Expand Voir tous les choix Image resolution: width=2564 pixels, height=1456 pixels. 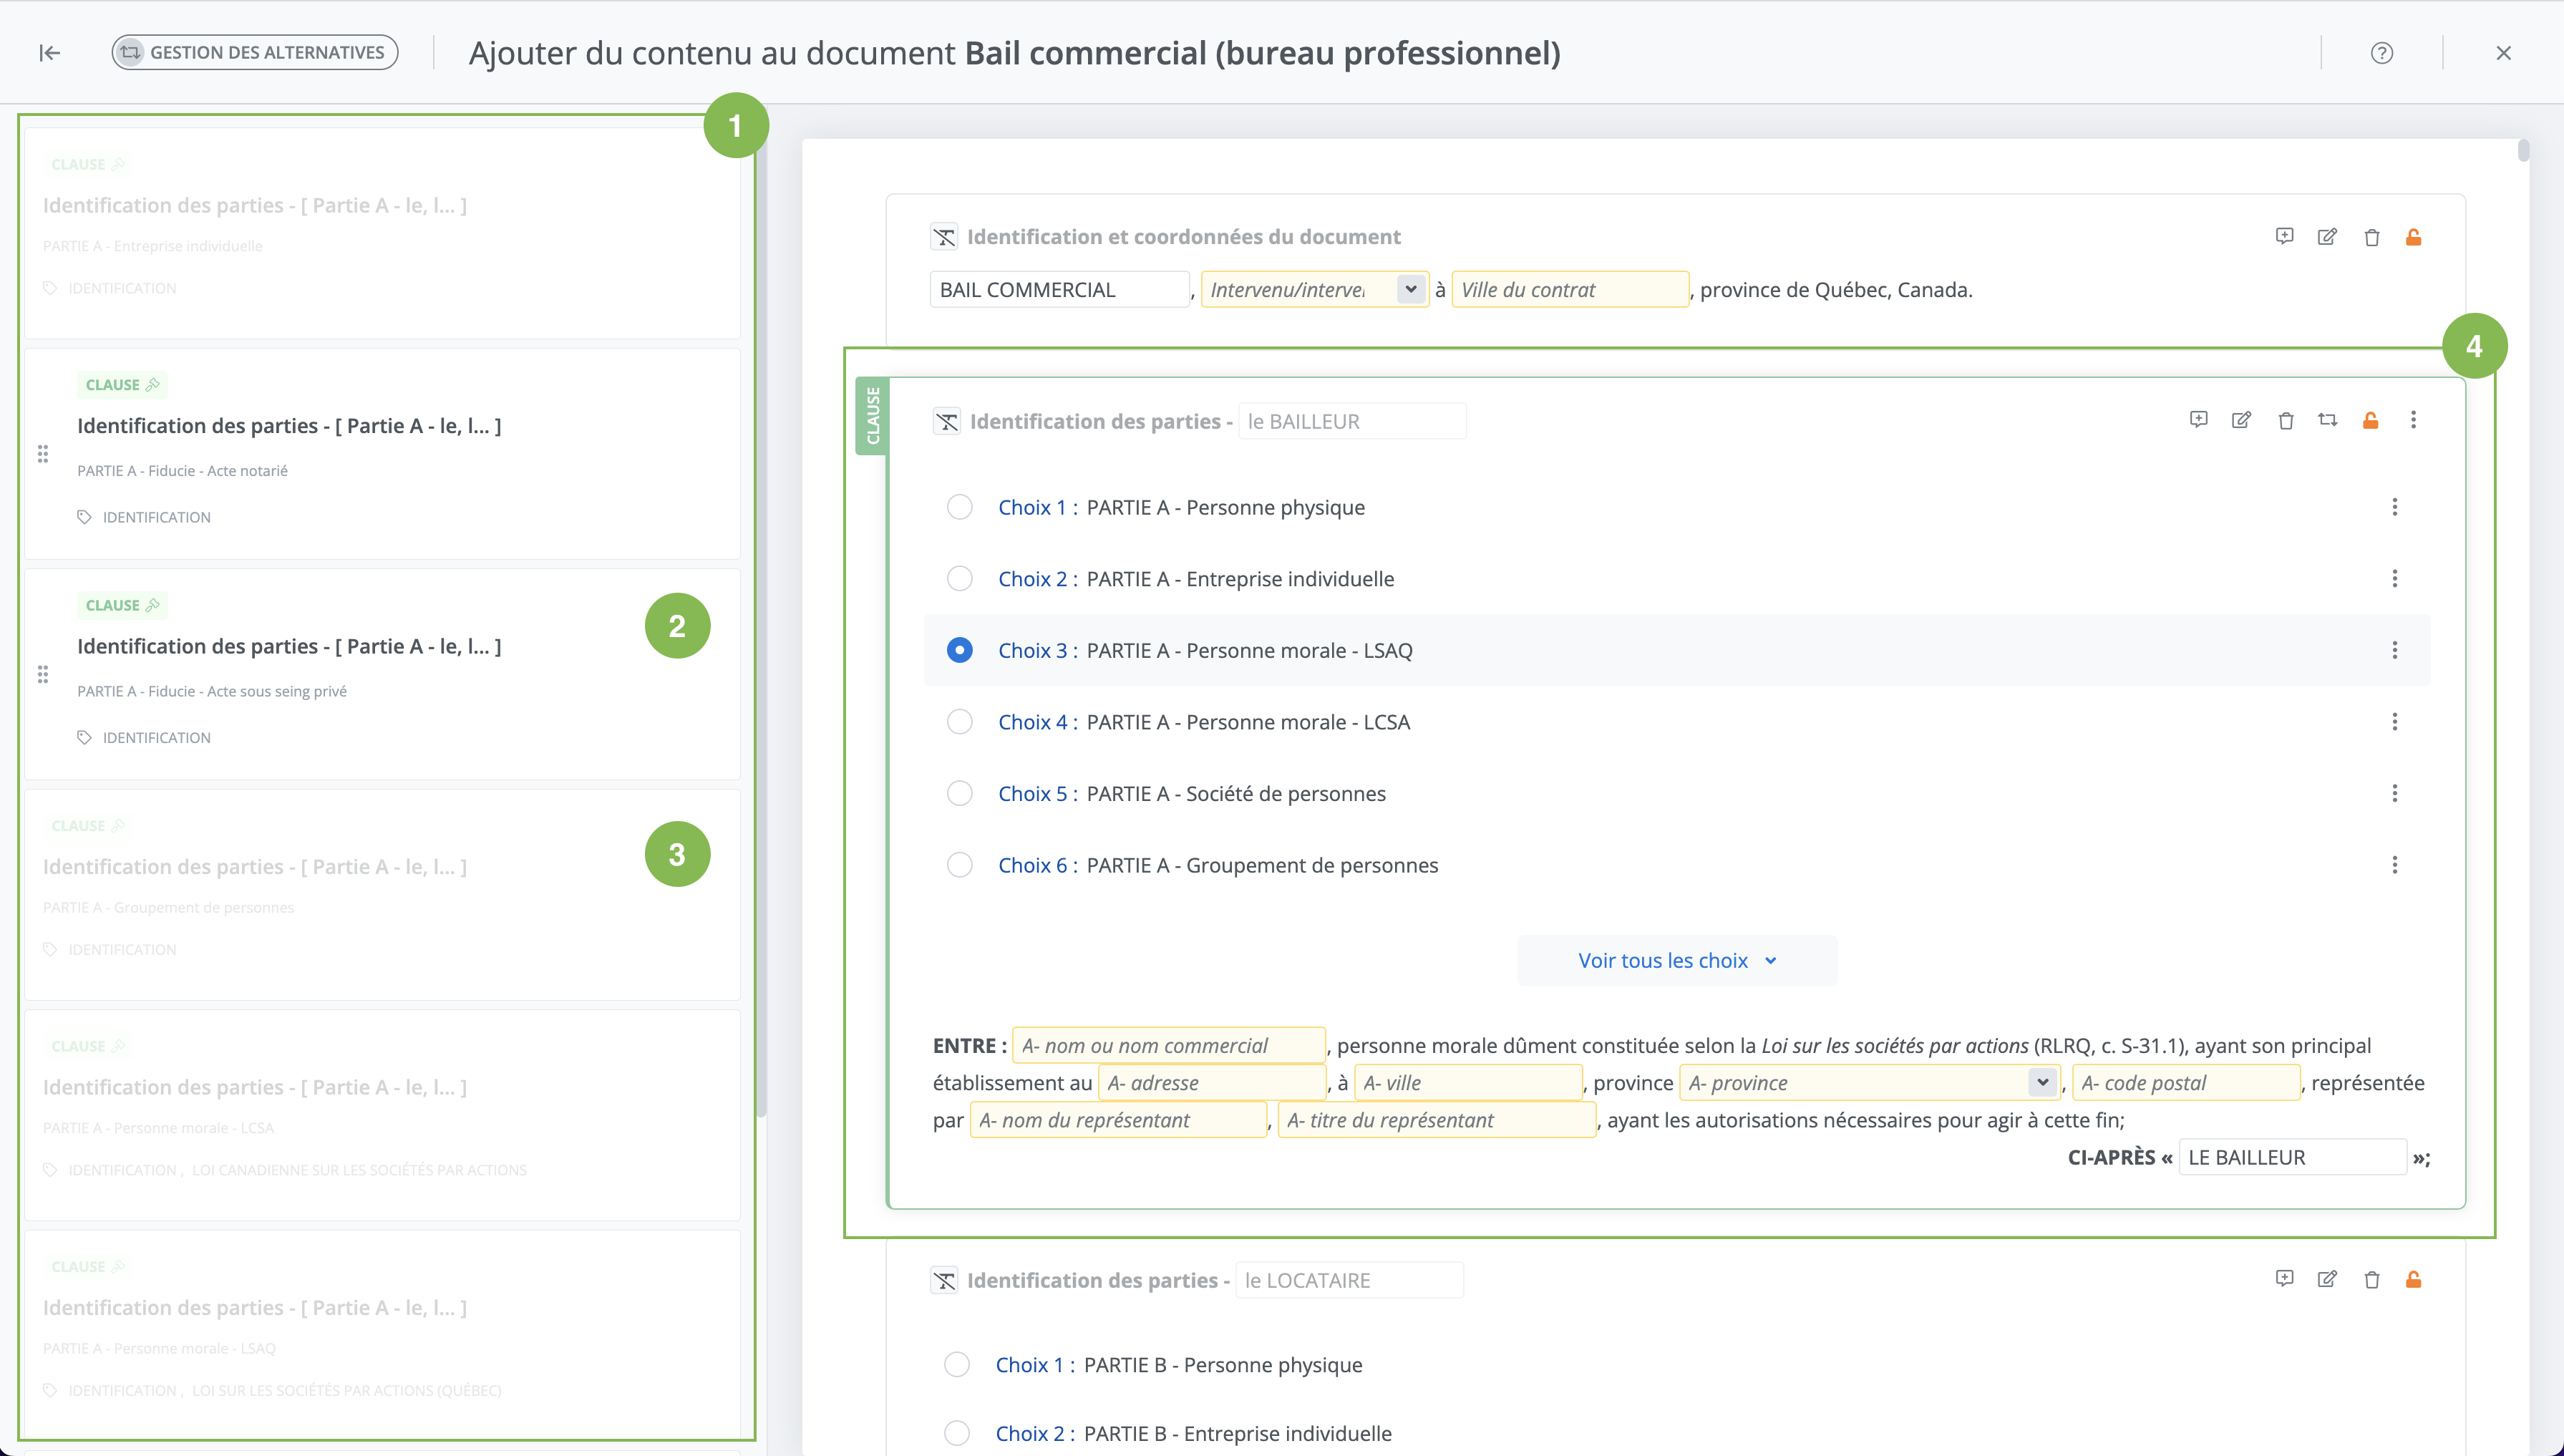pos(1676,961)
